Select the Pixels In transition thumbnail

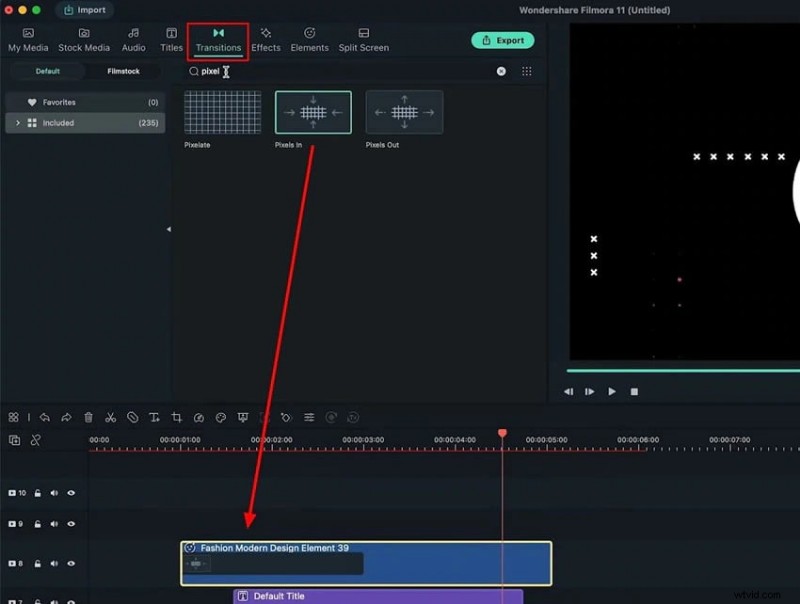pyautogui.click(x=313, y=112)
